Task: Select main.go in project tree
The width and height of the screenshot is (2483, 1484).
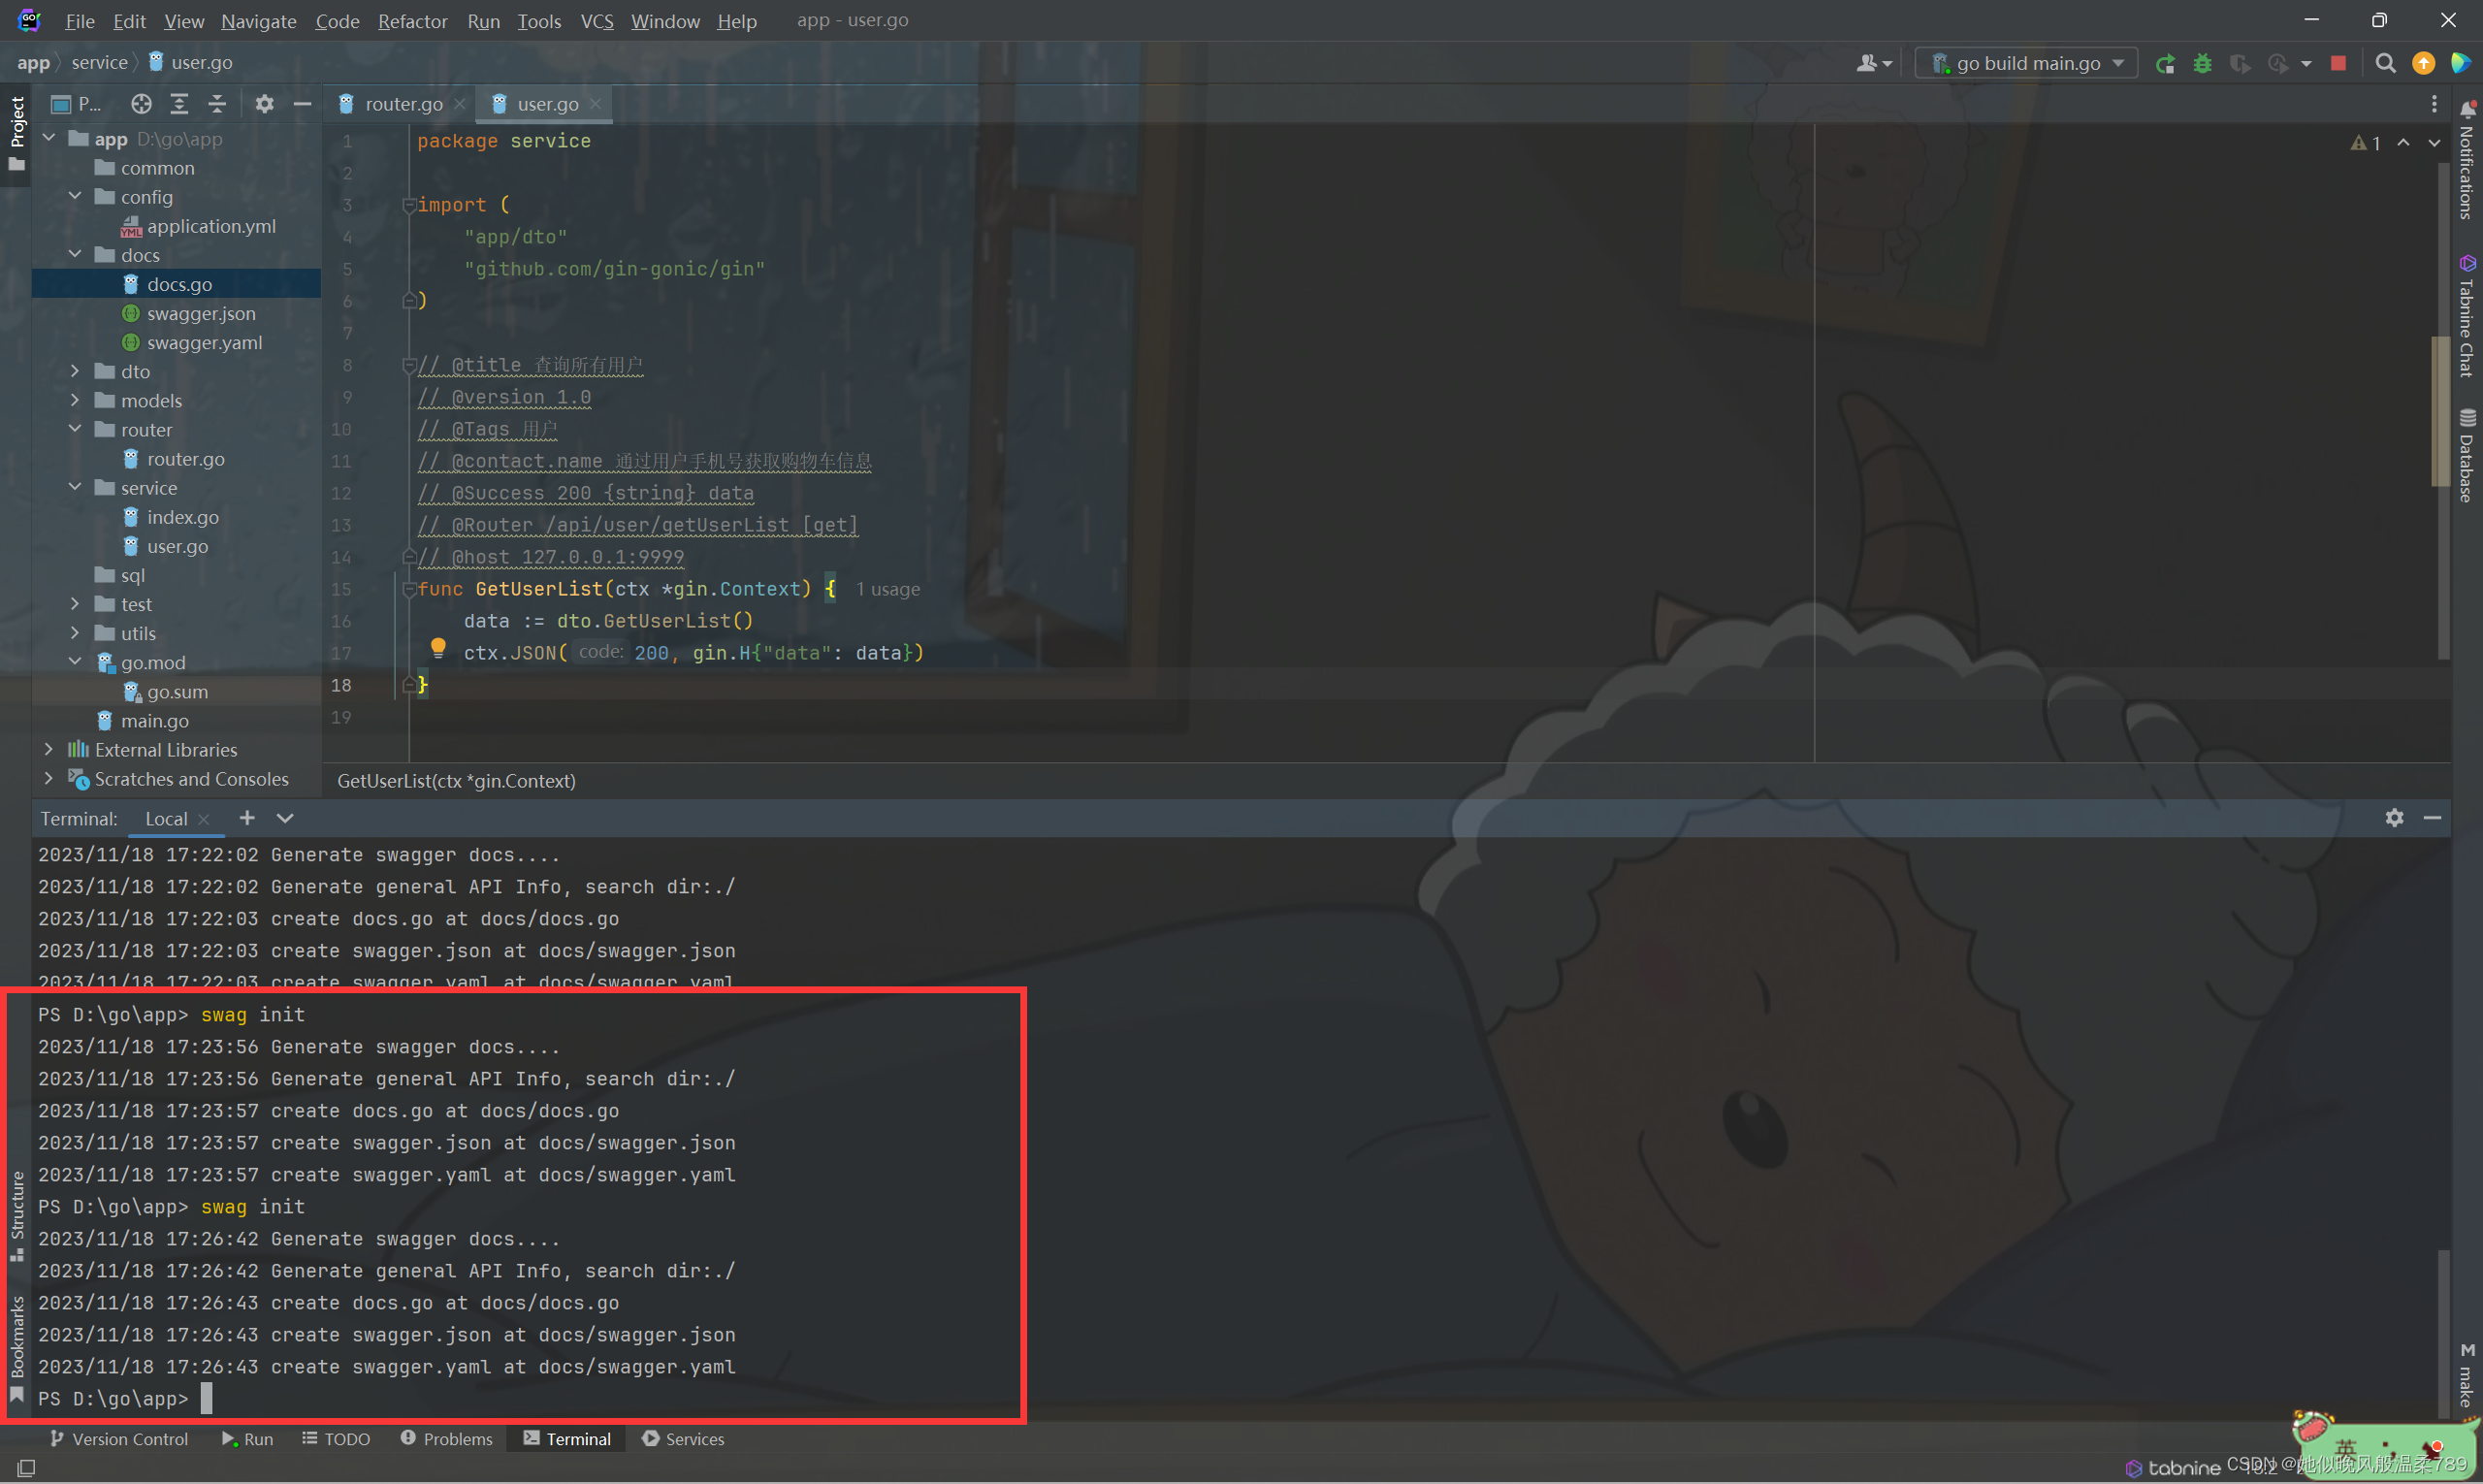Action: pos(154,721)
